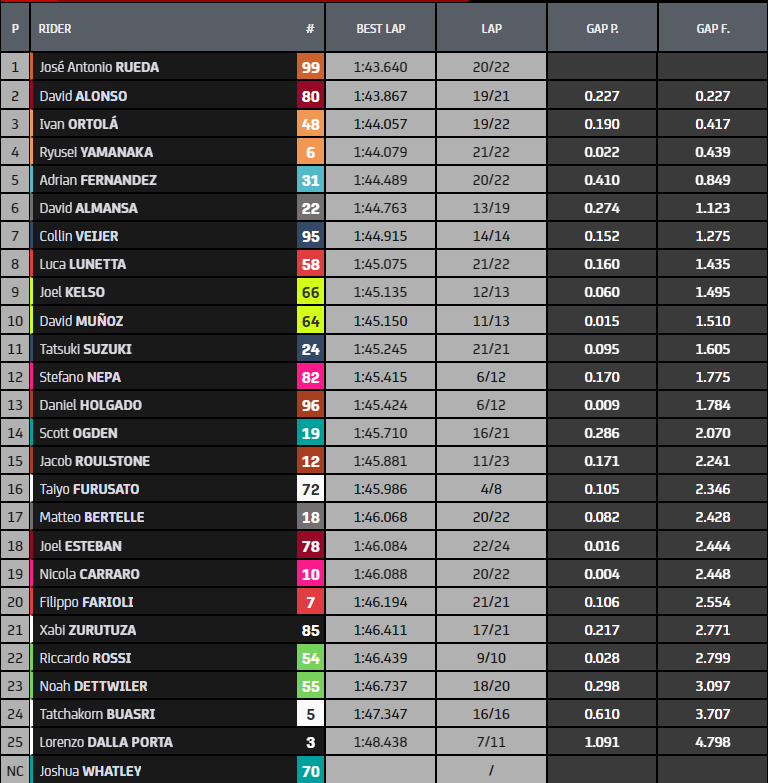Click the yellow number 66 badge

(310, 292)
